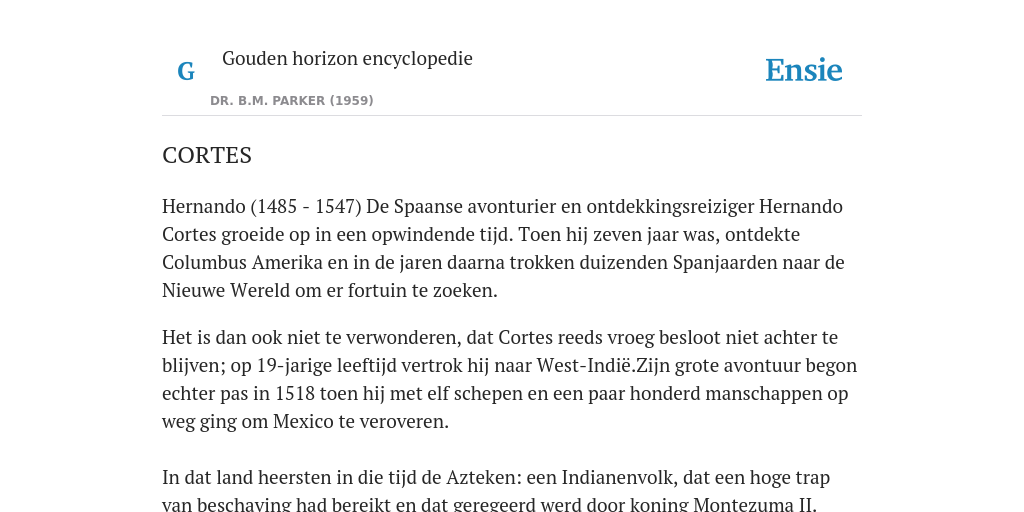Open the Ensie logo homepage link

click(x=803, y=70)
